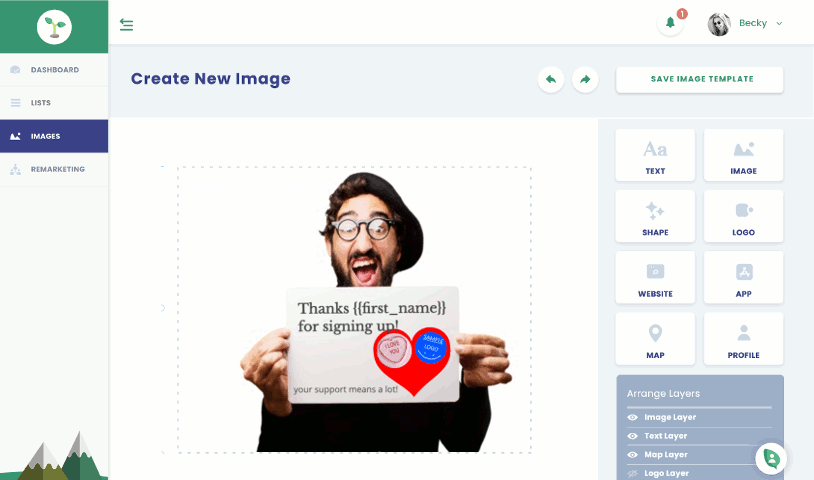Add a Text element
Viewport: 814px width, 480px height.
655,155
